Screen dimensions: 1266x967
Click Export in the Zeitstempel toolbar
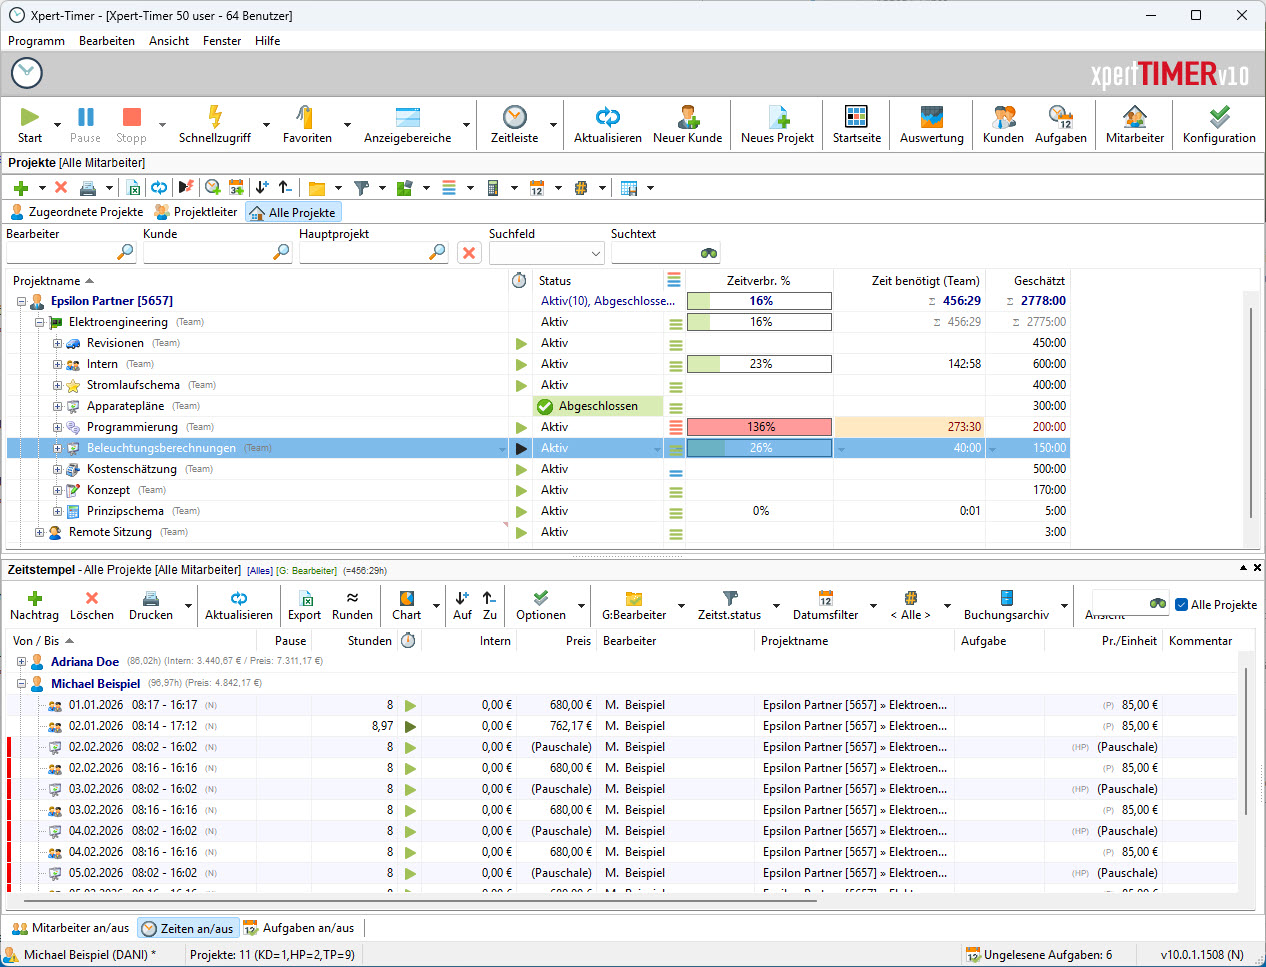click(x=304, y=606)
